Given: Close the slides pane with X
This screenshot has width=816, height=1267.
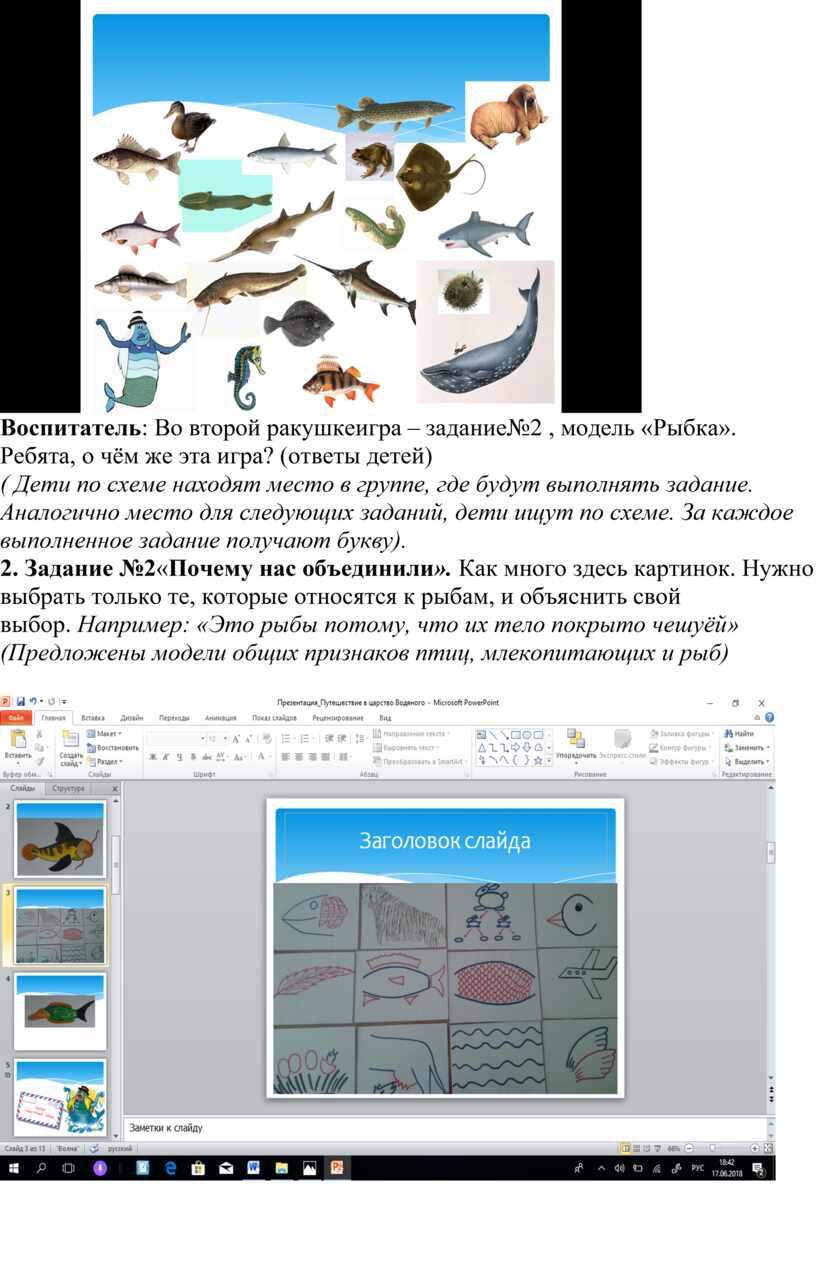Looking at the screenshot, I should (x=114, y=789).
